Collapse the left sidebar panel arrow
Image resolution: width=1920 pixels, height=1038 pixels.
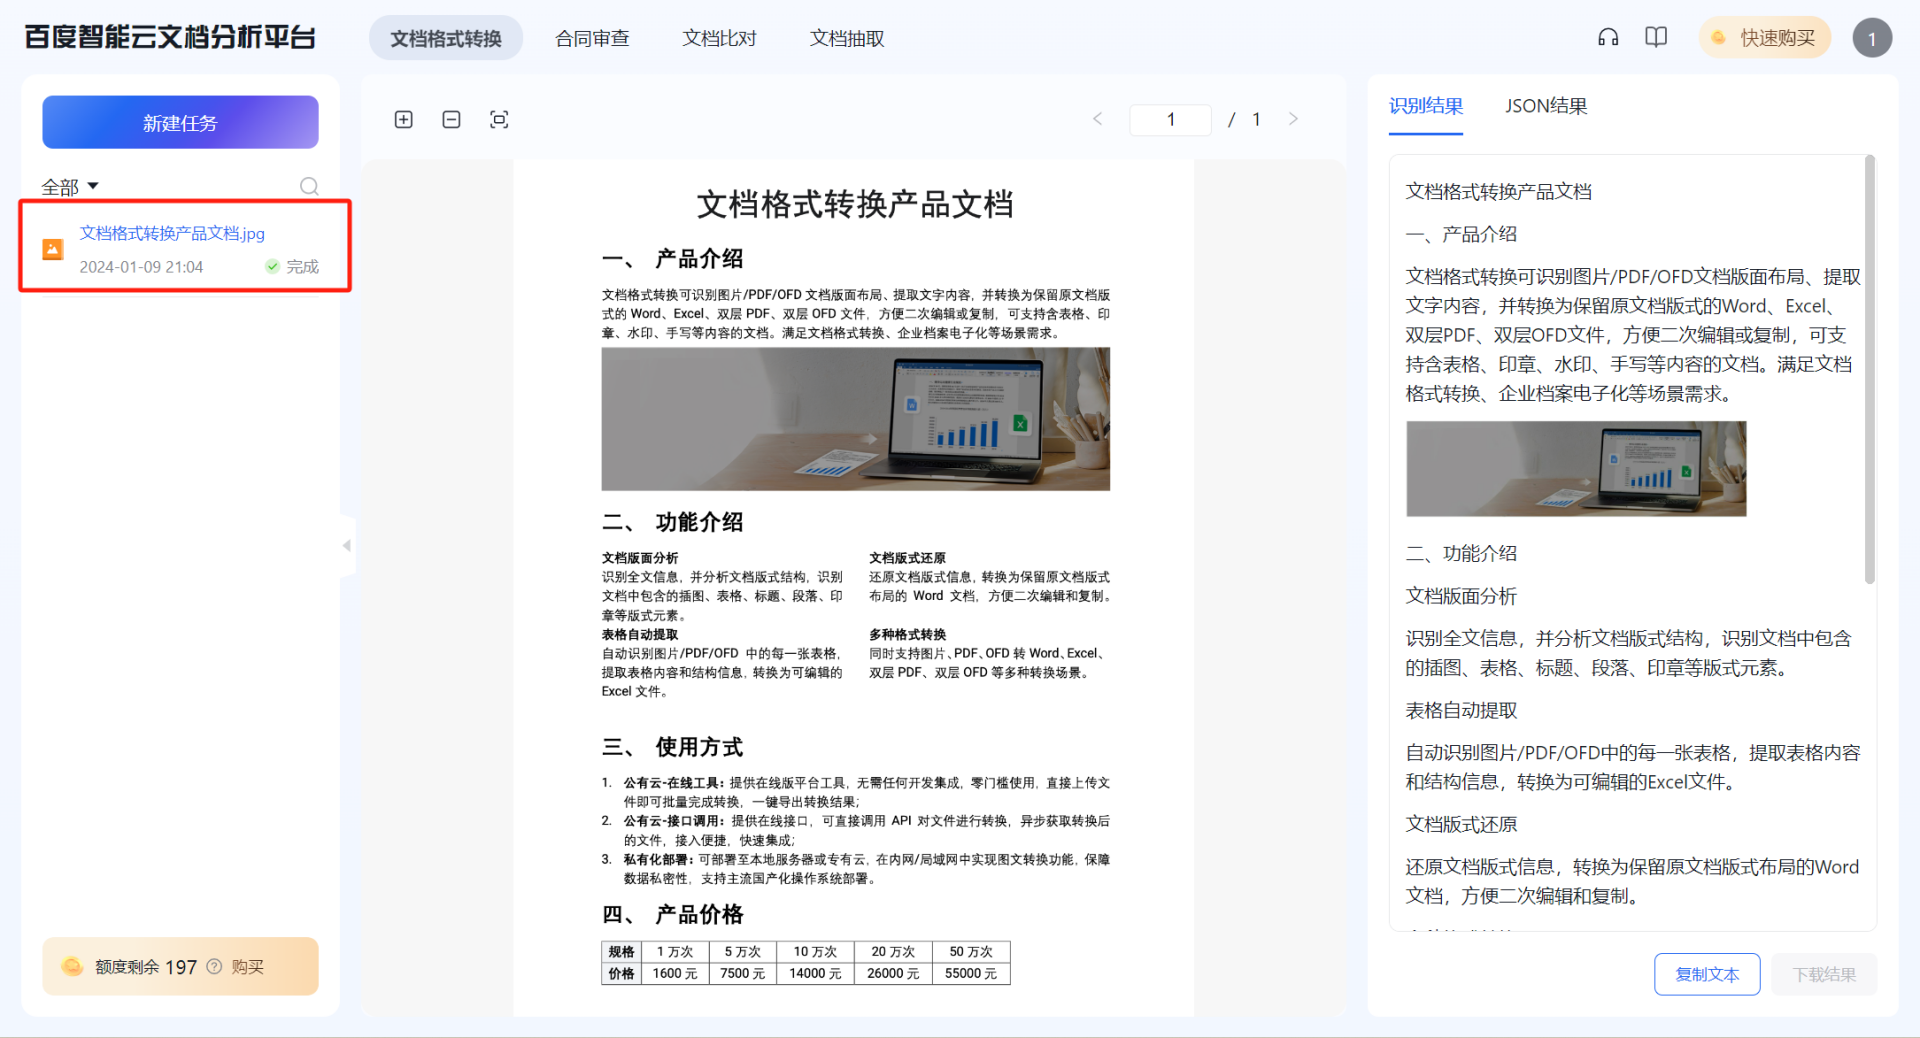347,546
